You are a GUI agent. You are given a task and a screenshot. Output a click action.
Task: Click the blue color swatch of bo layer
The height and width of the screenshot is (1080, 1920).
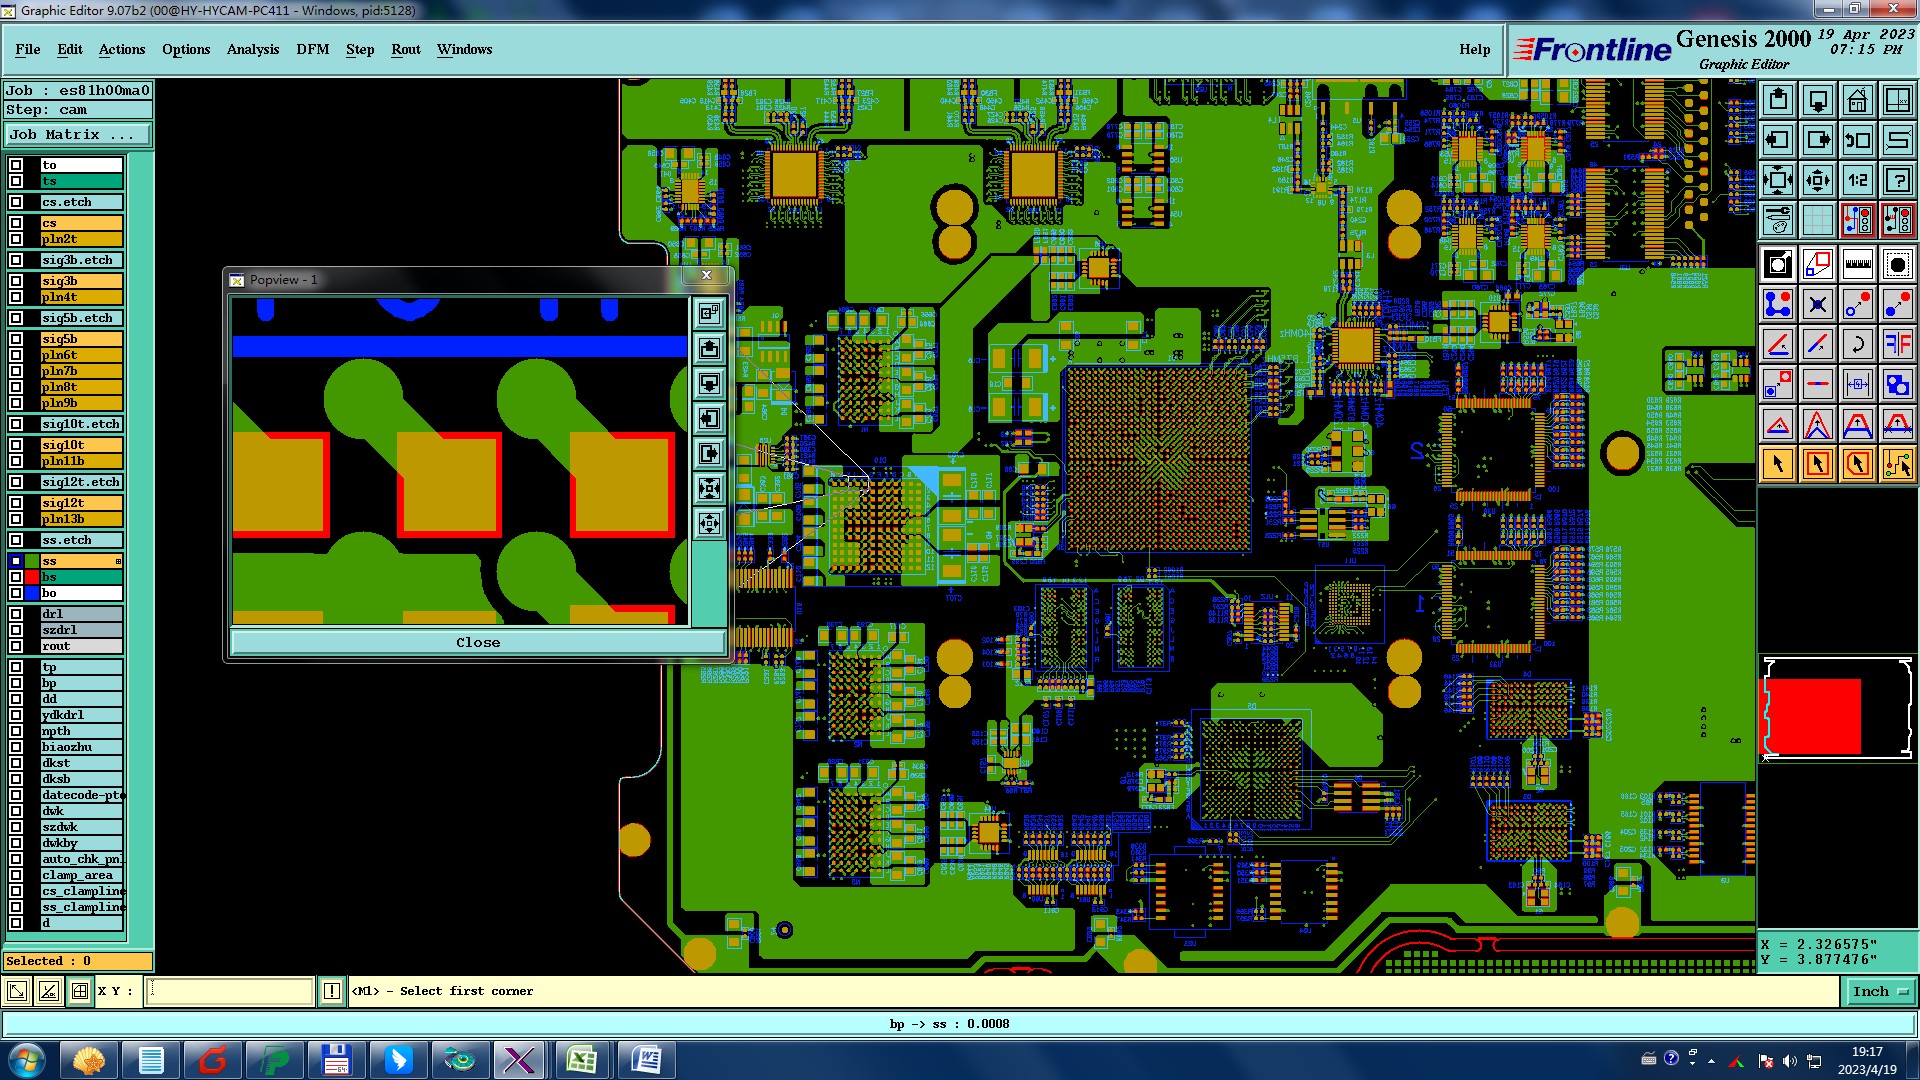(x=32, y=593)
